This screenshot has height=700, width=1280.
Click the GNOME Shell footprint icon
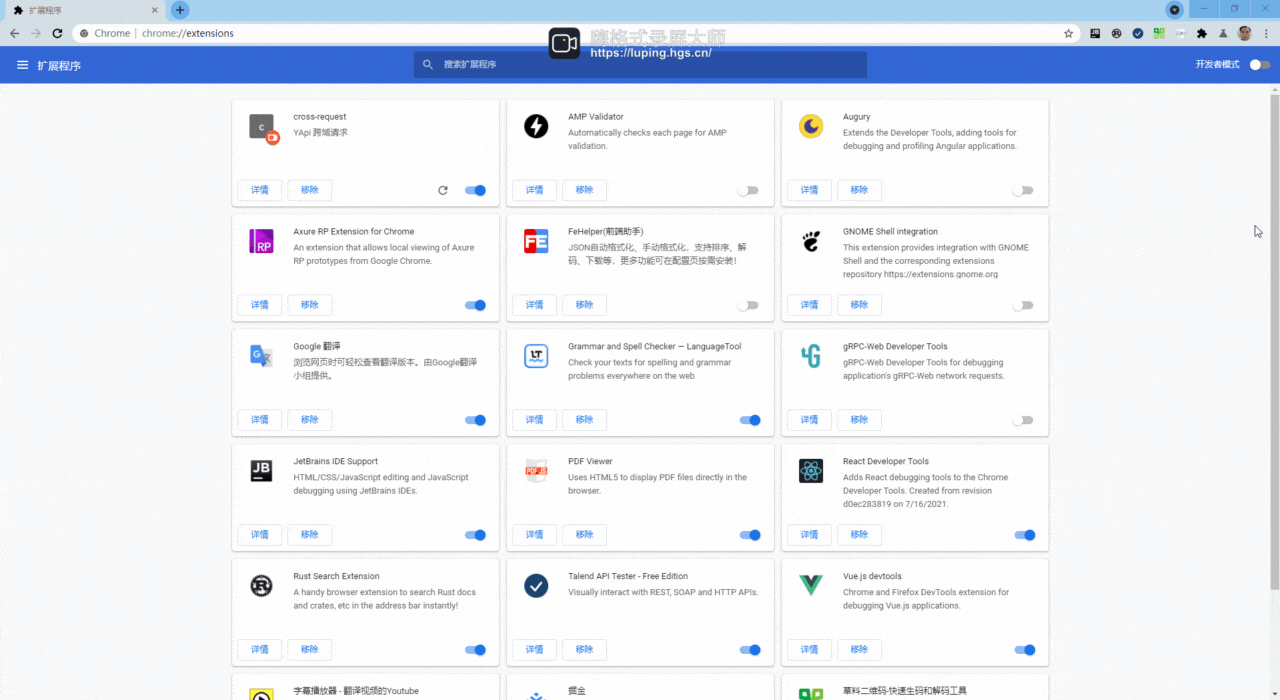[x=811, y=241]
